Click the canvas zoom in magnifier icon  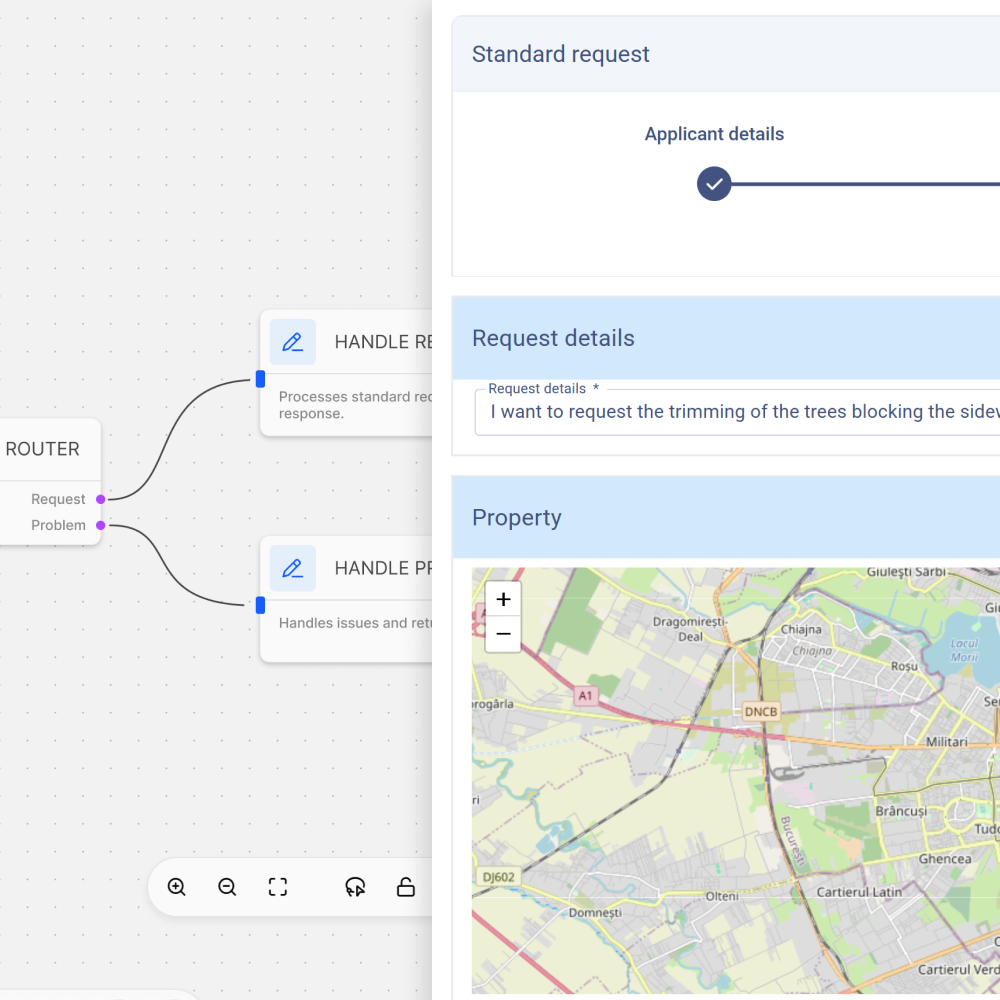coord(177,887)
